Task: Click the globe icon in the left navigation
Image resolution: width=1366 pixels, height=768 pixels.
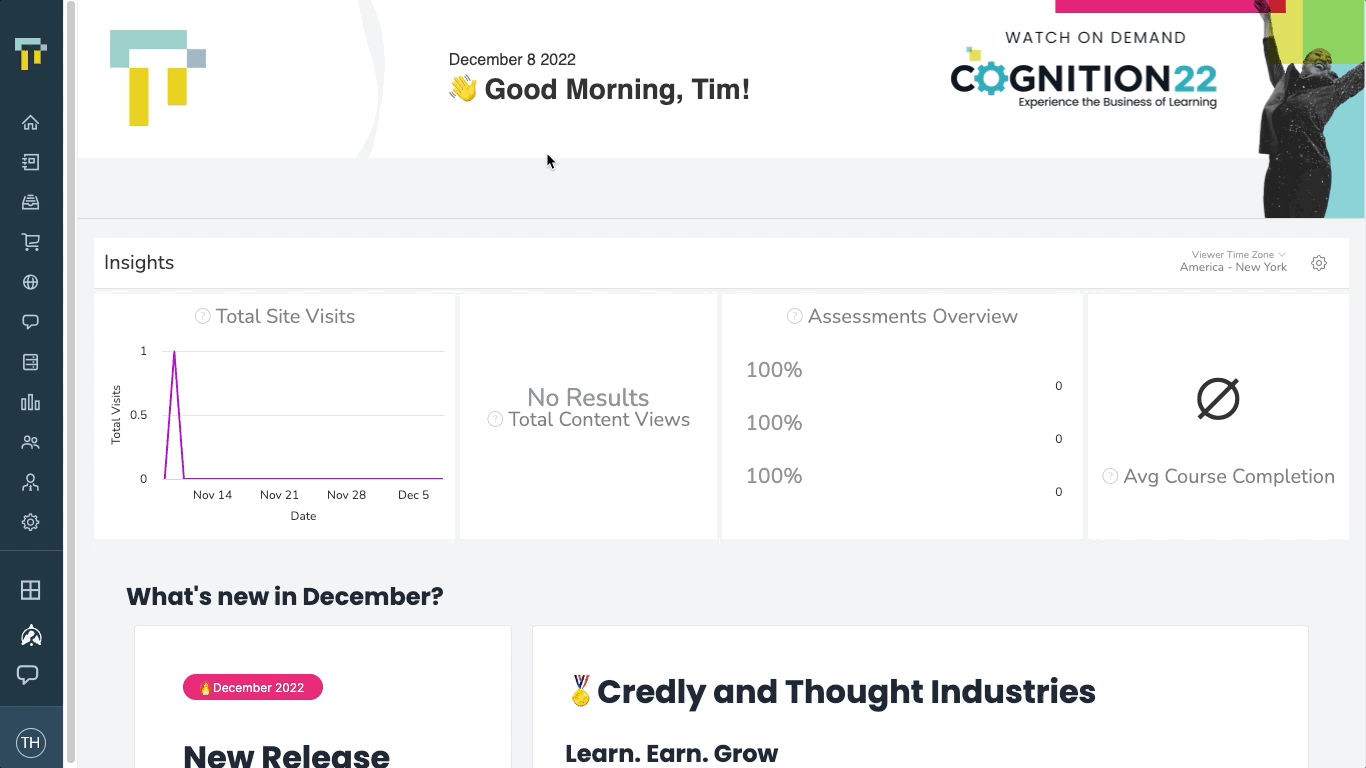Action: (31, 281)
